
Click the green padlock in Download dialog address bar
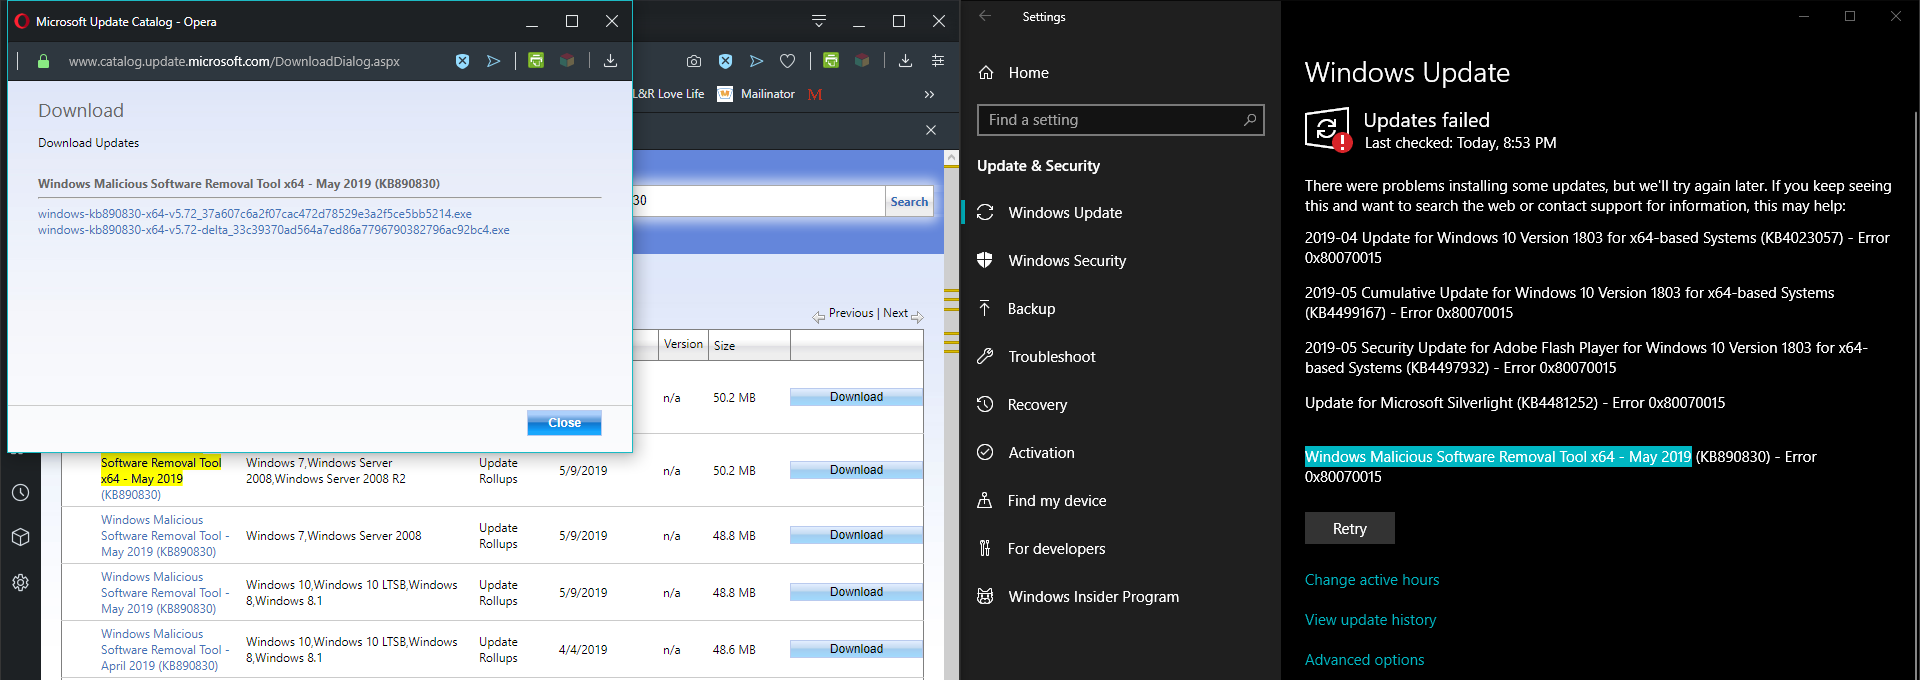43,61
